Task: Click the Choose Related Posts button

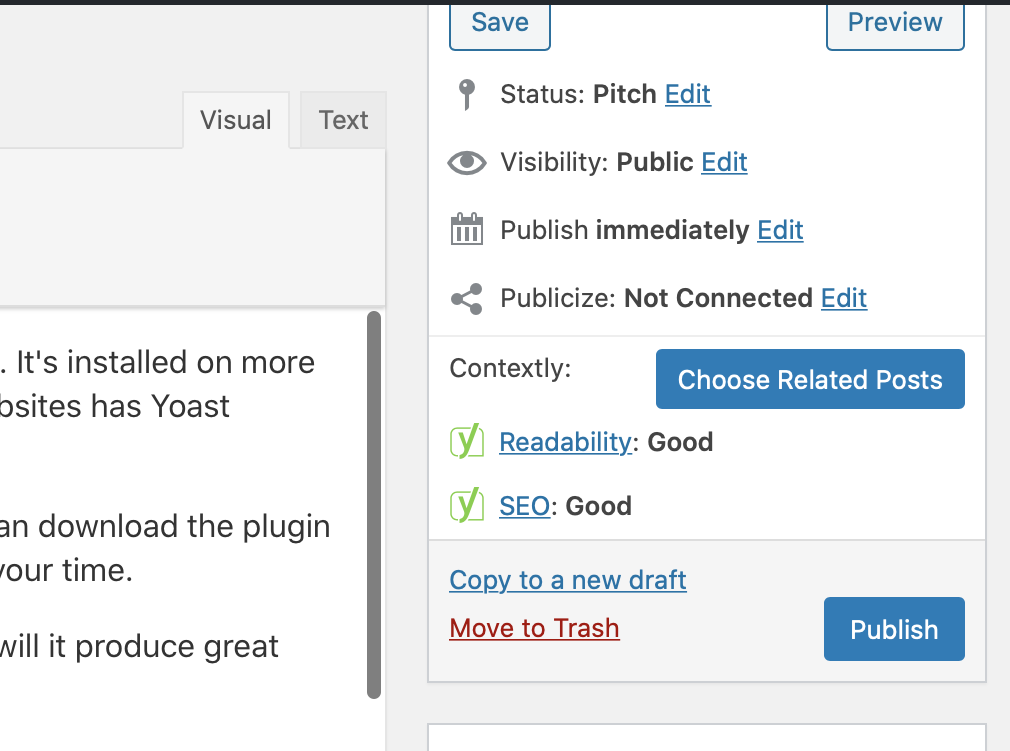Action: point(809,379)
